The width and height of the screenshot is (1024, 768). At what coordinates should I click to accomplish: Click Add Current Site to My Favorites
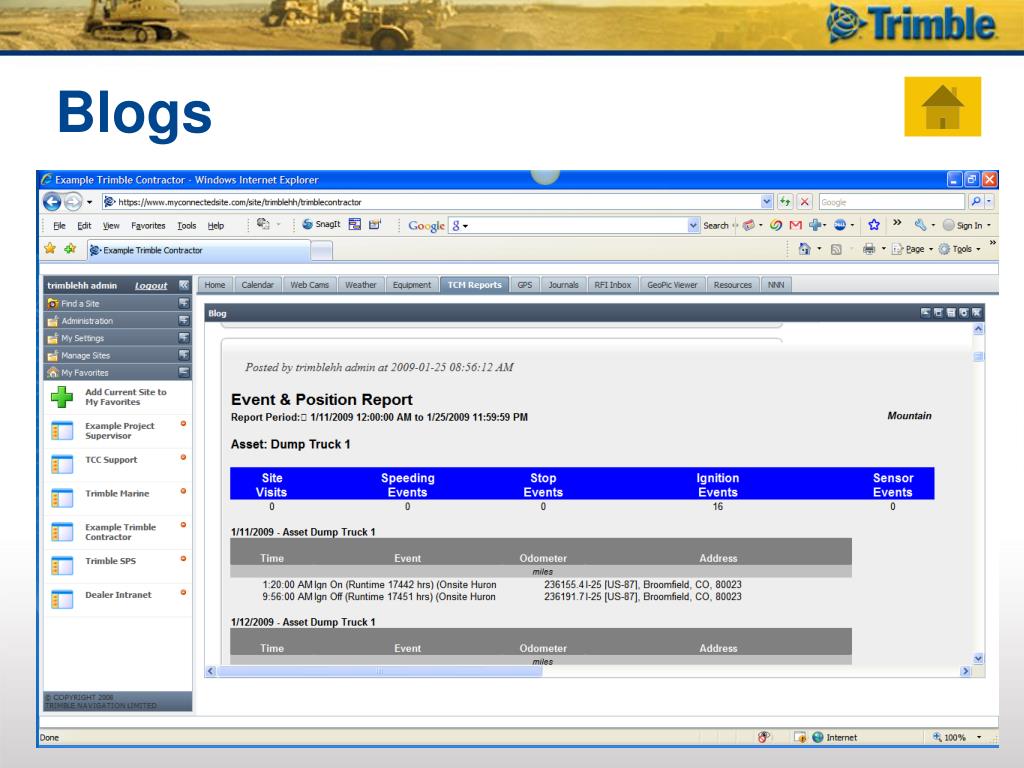[x=125, y=397]
